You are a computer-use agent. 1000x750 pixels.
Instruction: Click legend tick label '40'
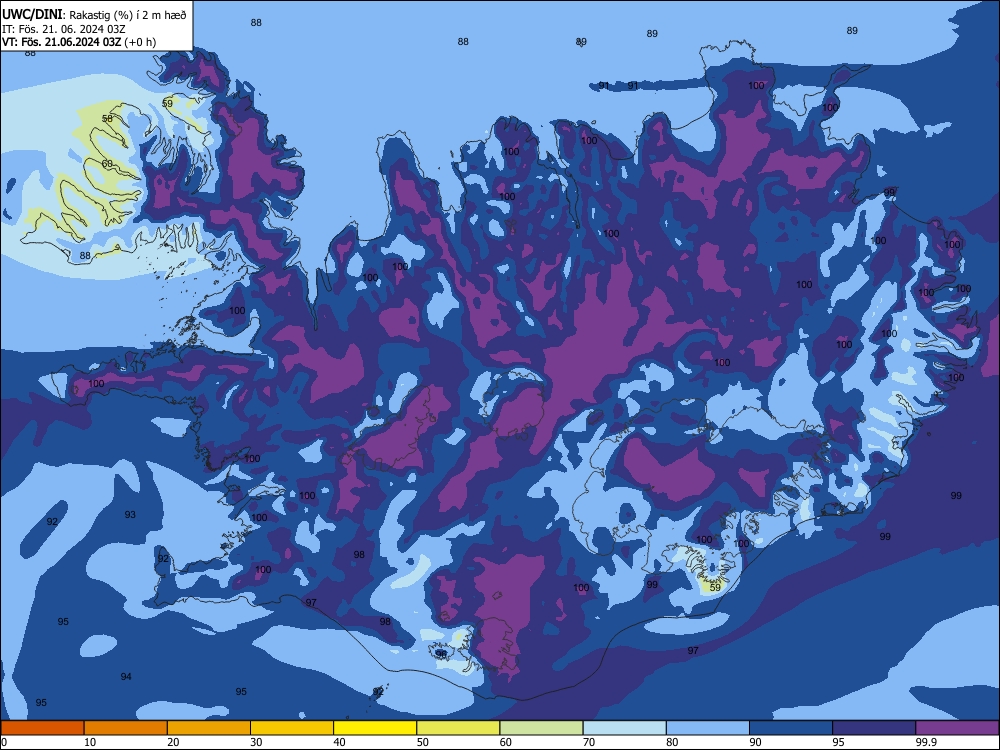339,742
